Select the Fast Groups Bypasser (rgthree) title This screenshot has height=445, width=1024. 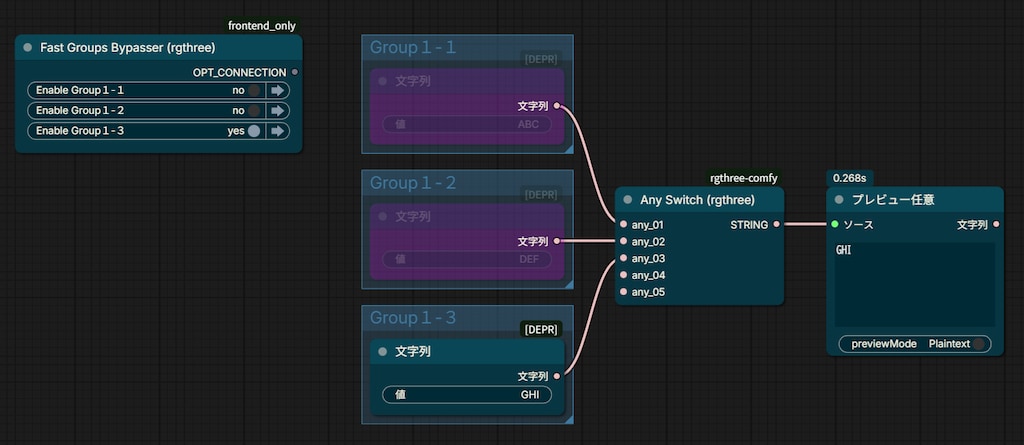128,48
